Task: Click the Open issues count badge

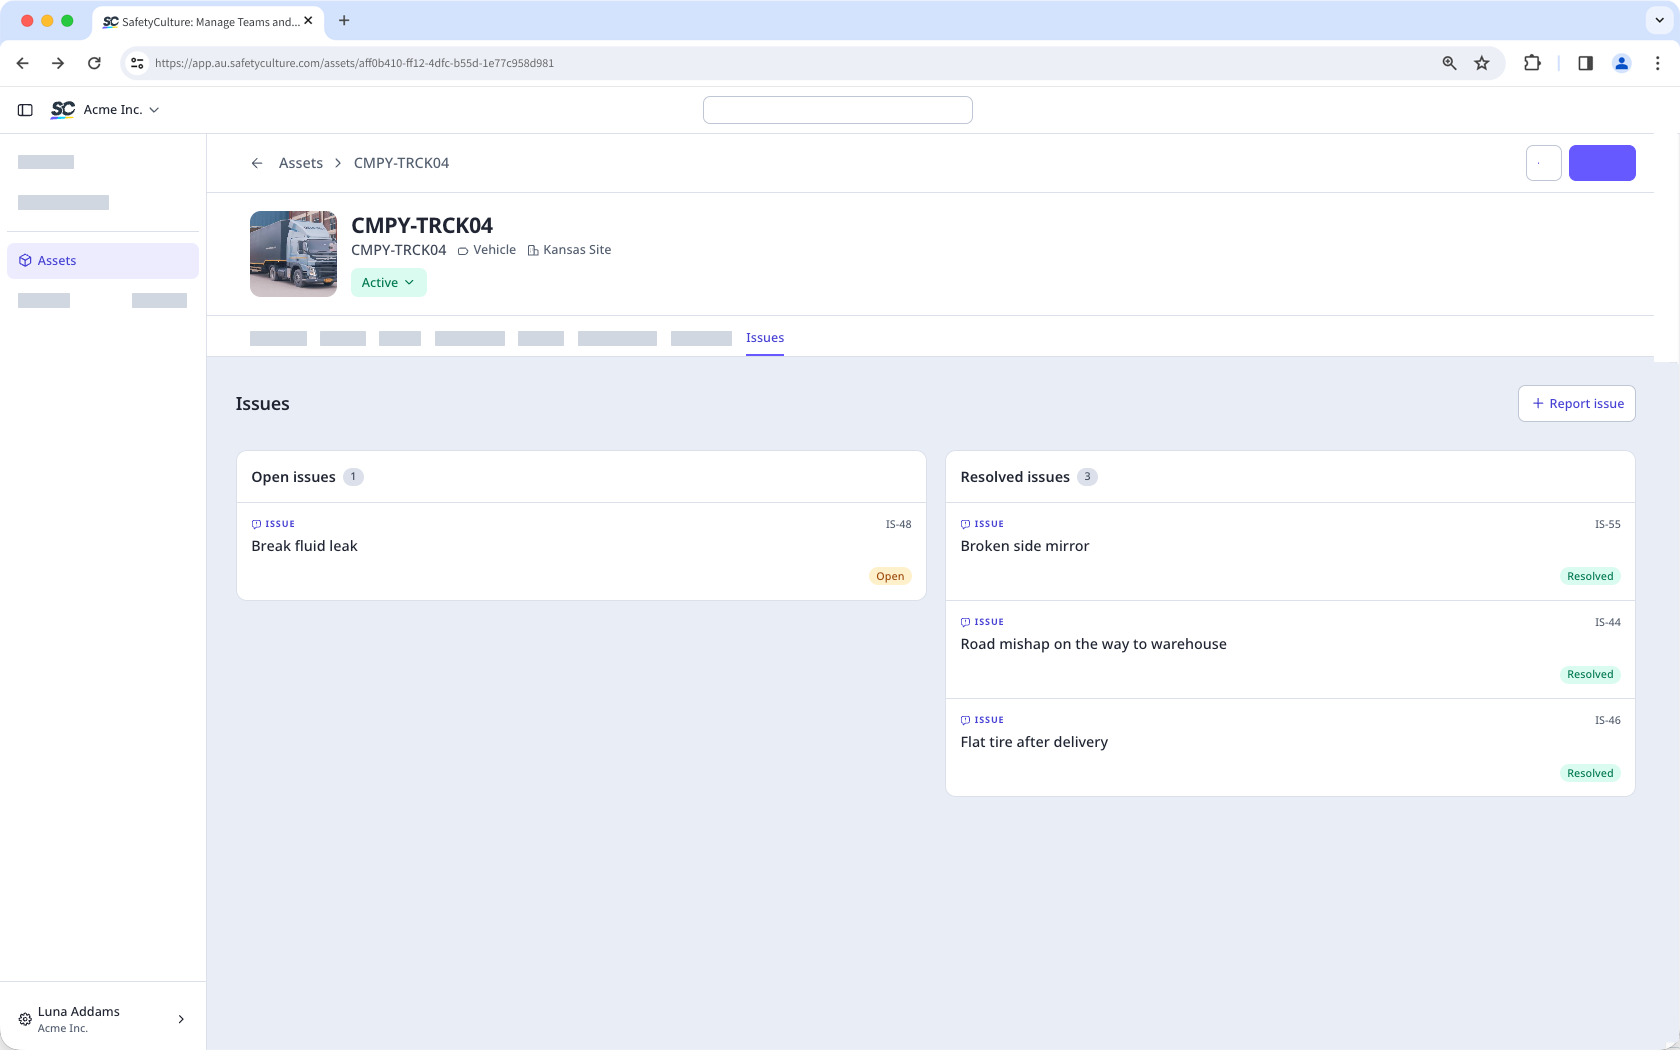Action: (353, 477)
